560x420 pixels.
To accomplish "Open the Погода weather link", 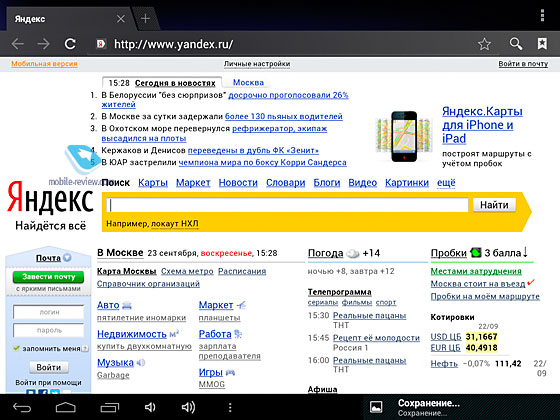I will (325, 253).
